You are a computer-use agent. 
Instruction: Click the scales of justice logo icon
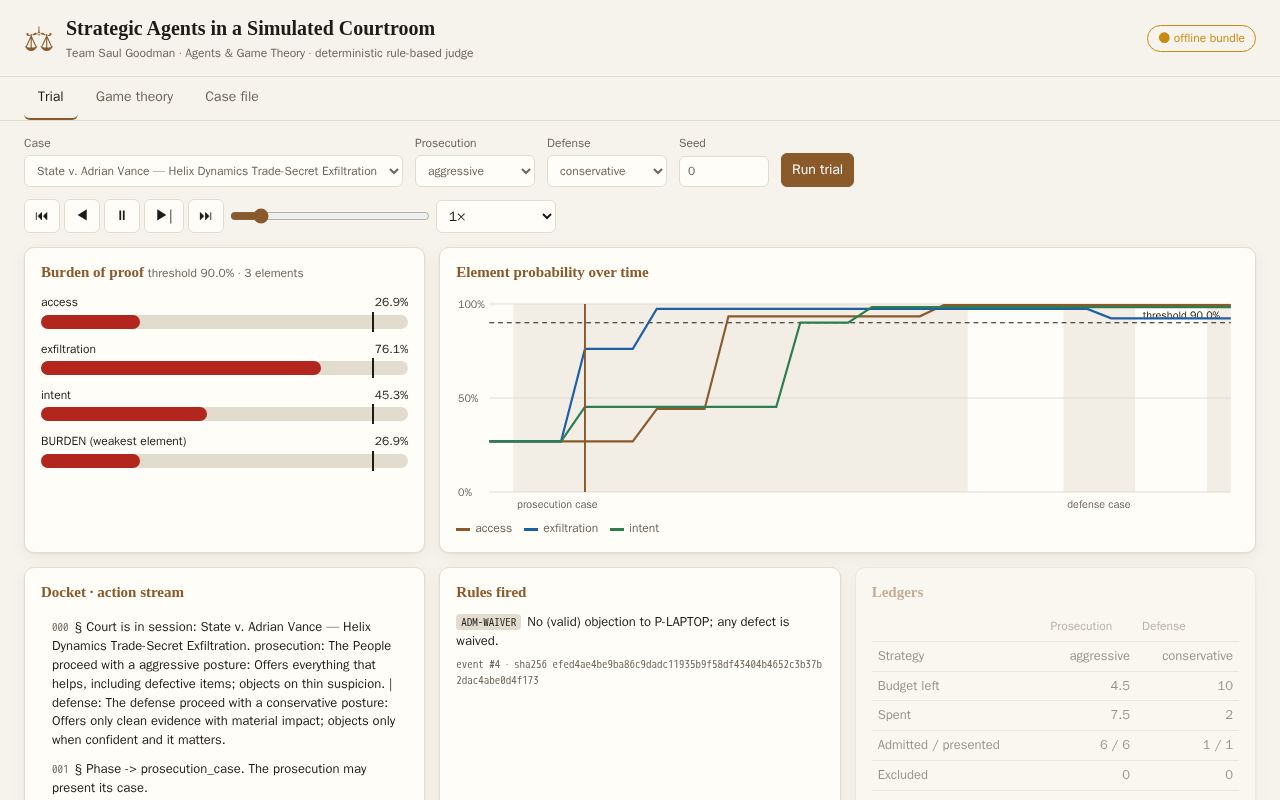coord(39,39)
